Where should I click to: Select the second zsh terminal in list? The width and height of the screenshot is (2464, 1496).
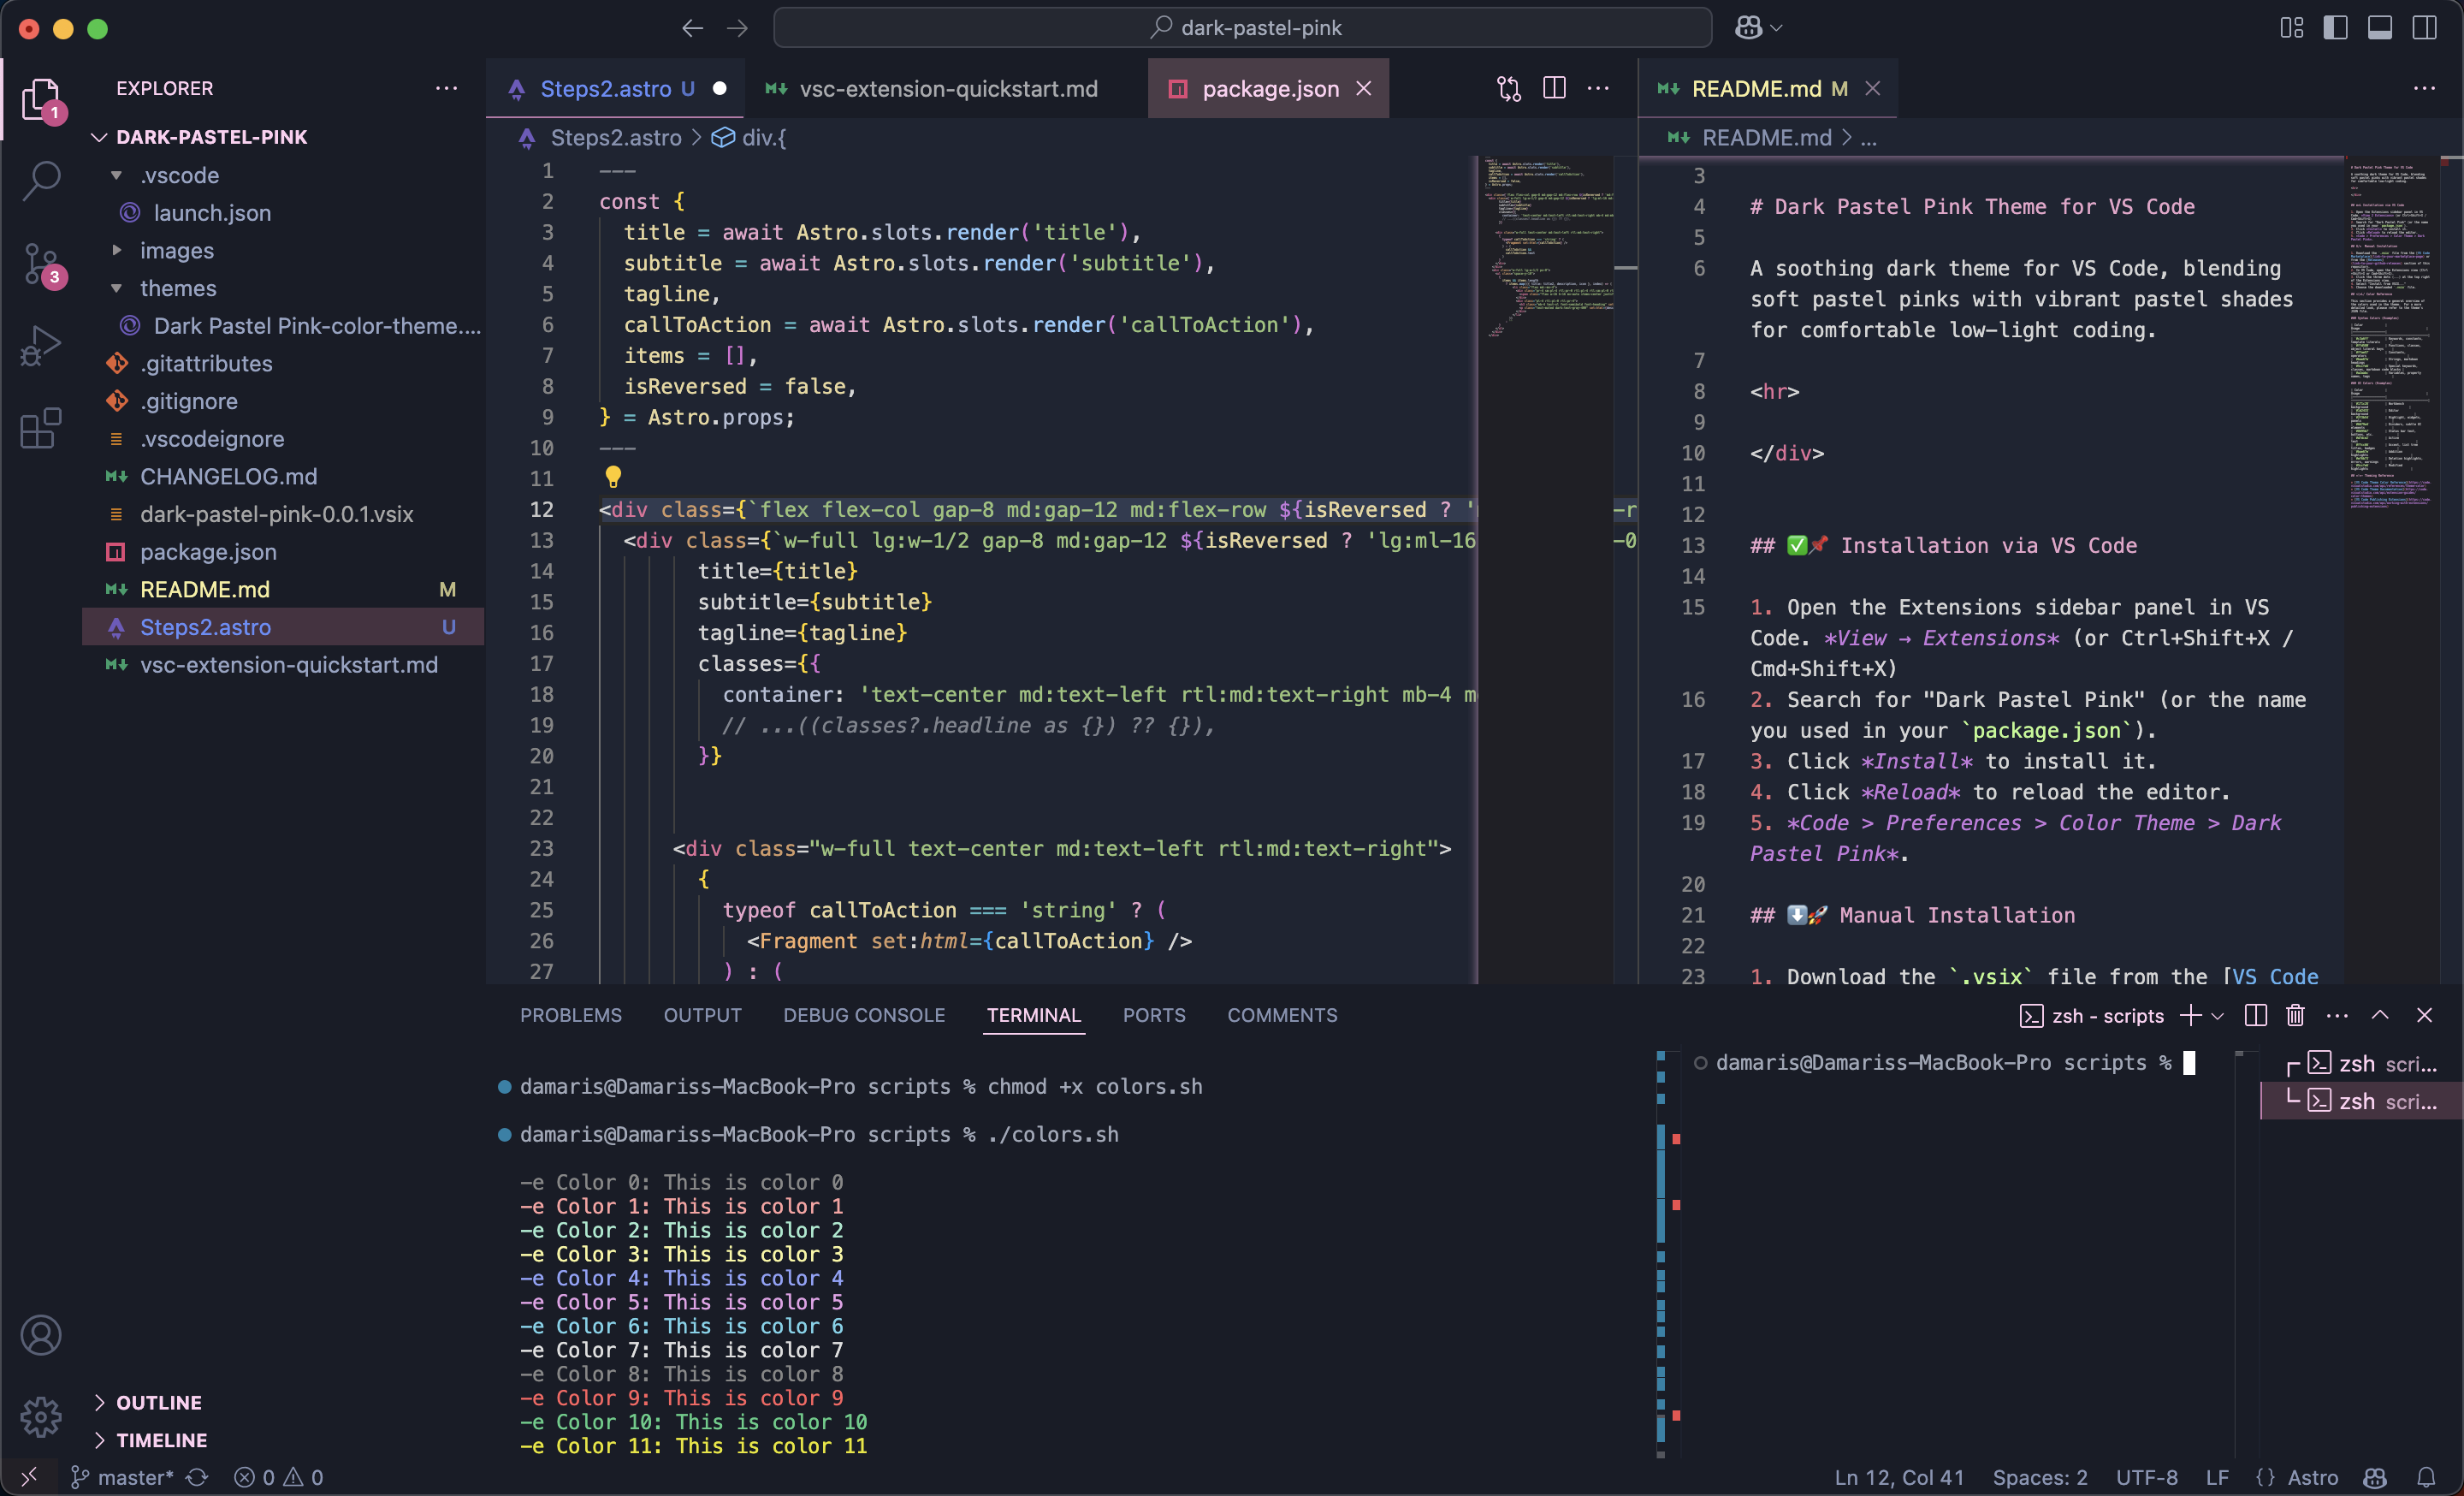tap(2362, 1101)
